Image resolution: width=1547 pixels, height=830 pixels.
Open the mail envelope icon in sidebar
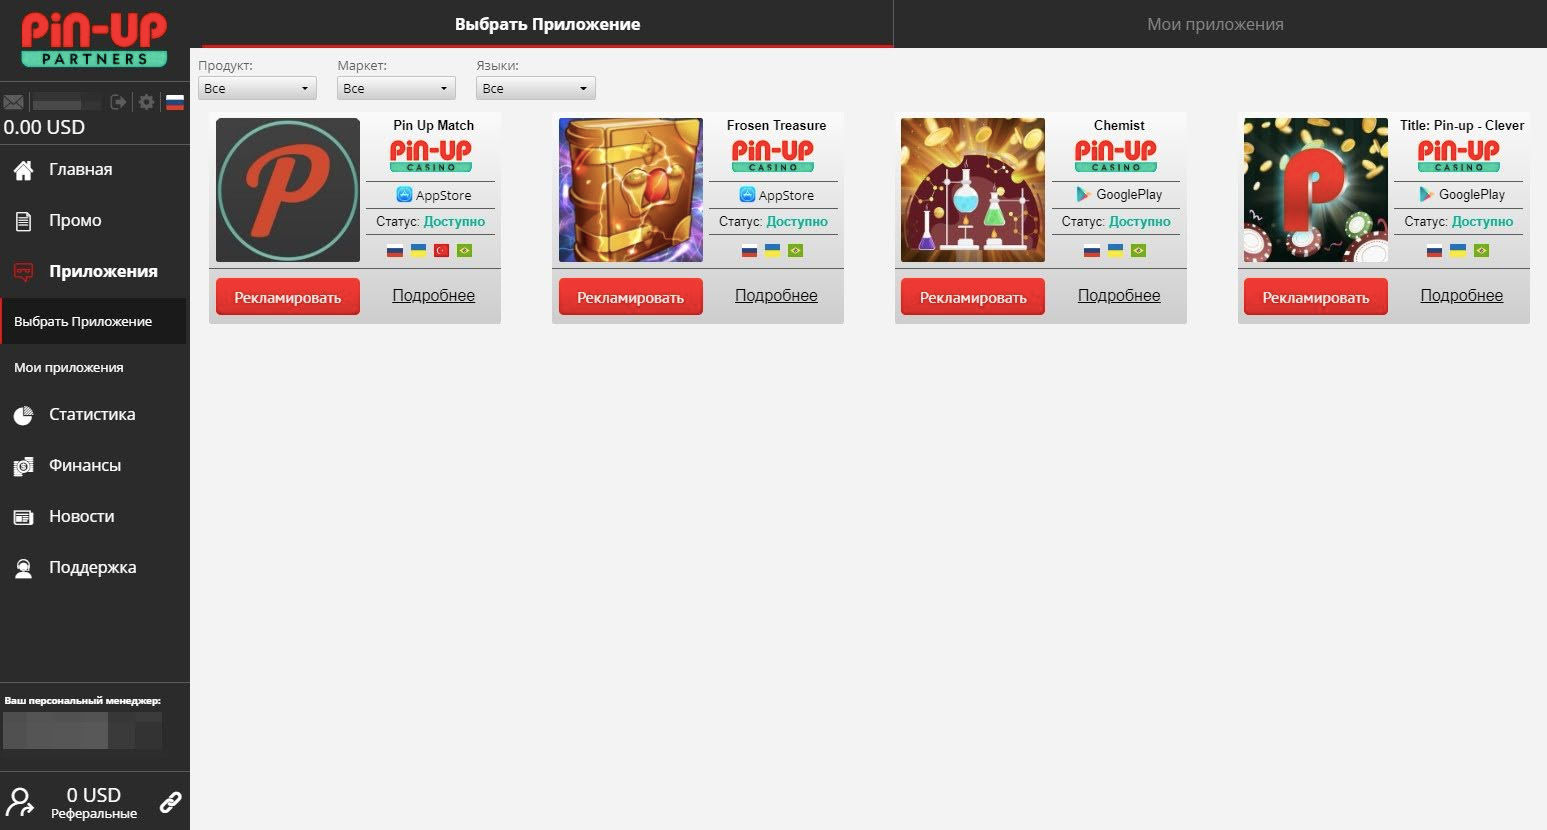point(14,102)
